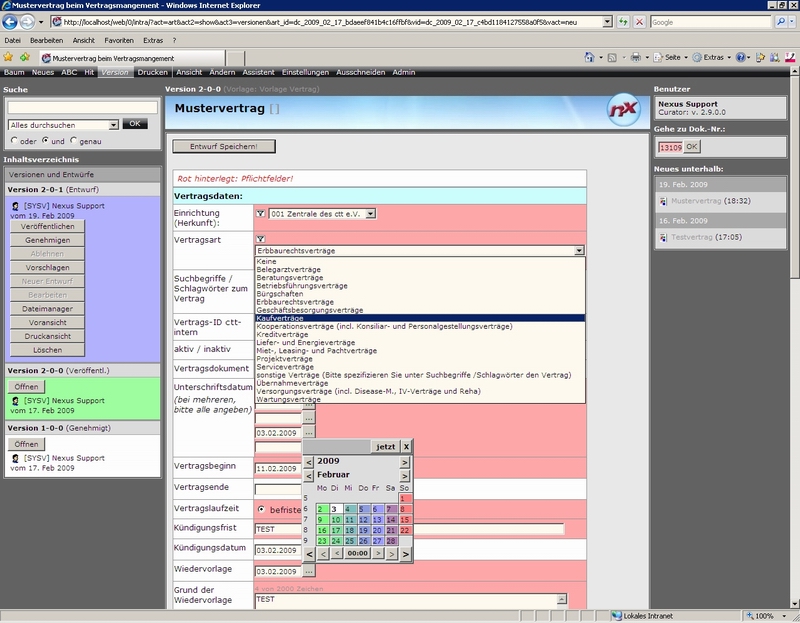Click the Suche text input field
The image size is (800, 623).
coord(83,107)
